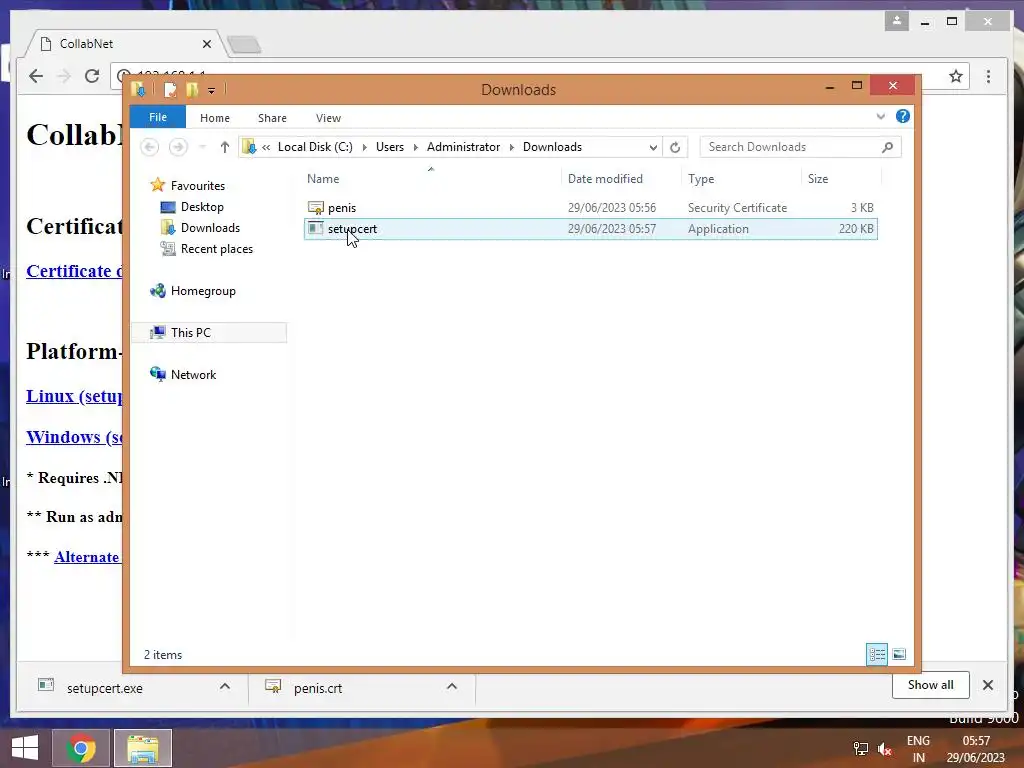Open .crt download options arrow

pos(451,686)
